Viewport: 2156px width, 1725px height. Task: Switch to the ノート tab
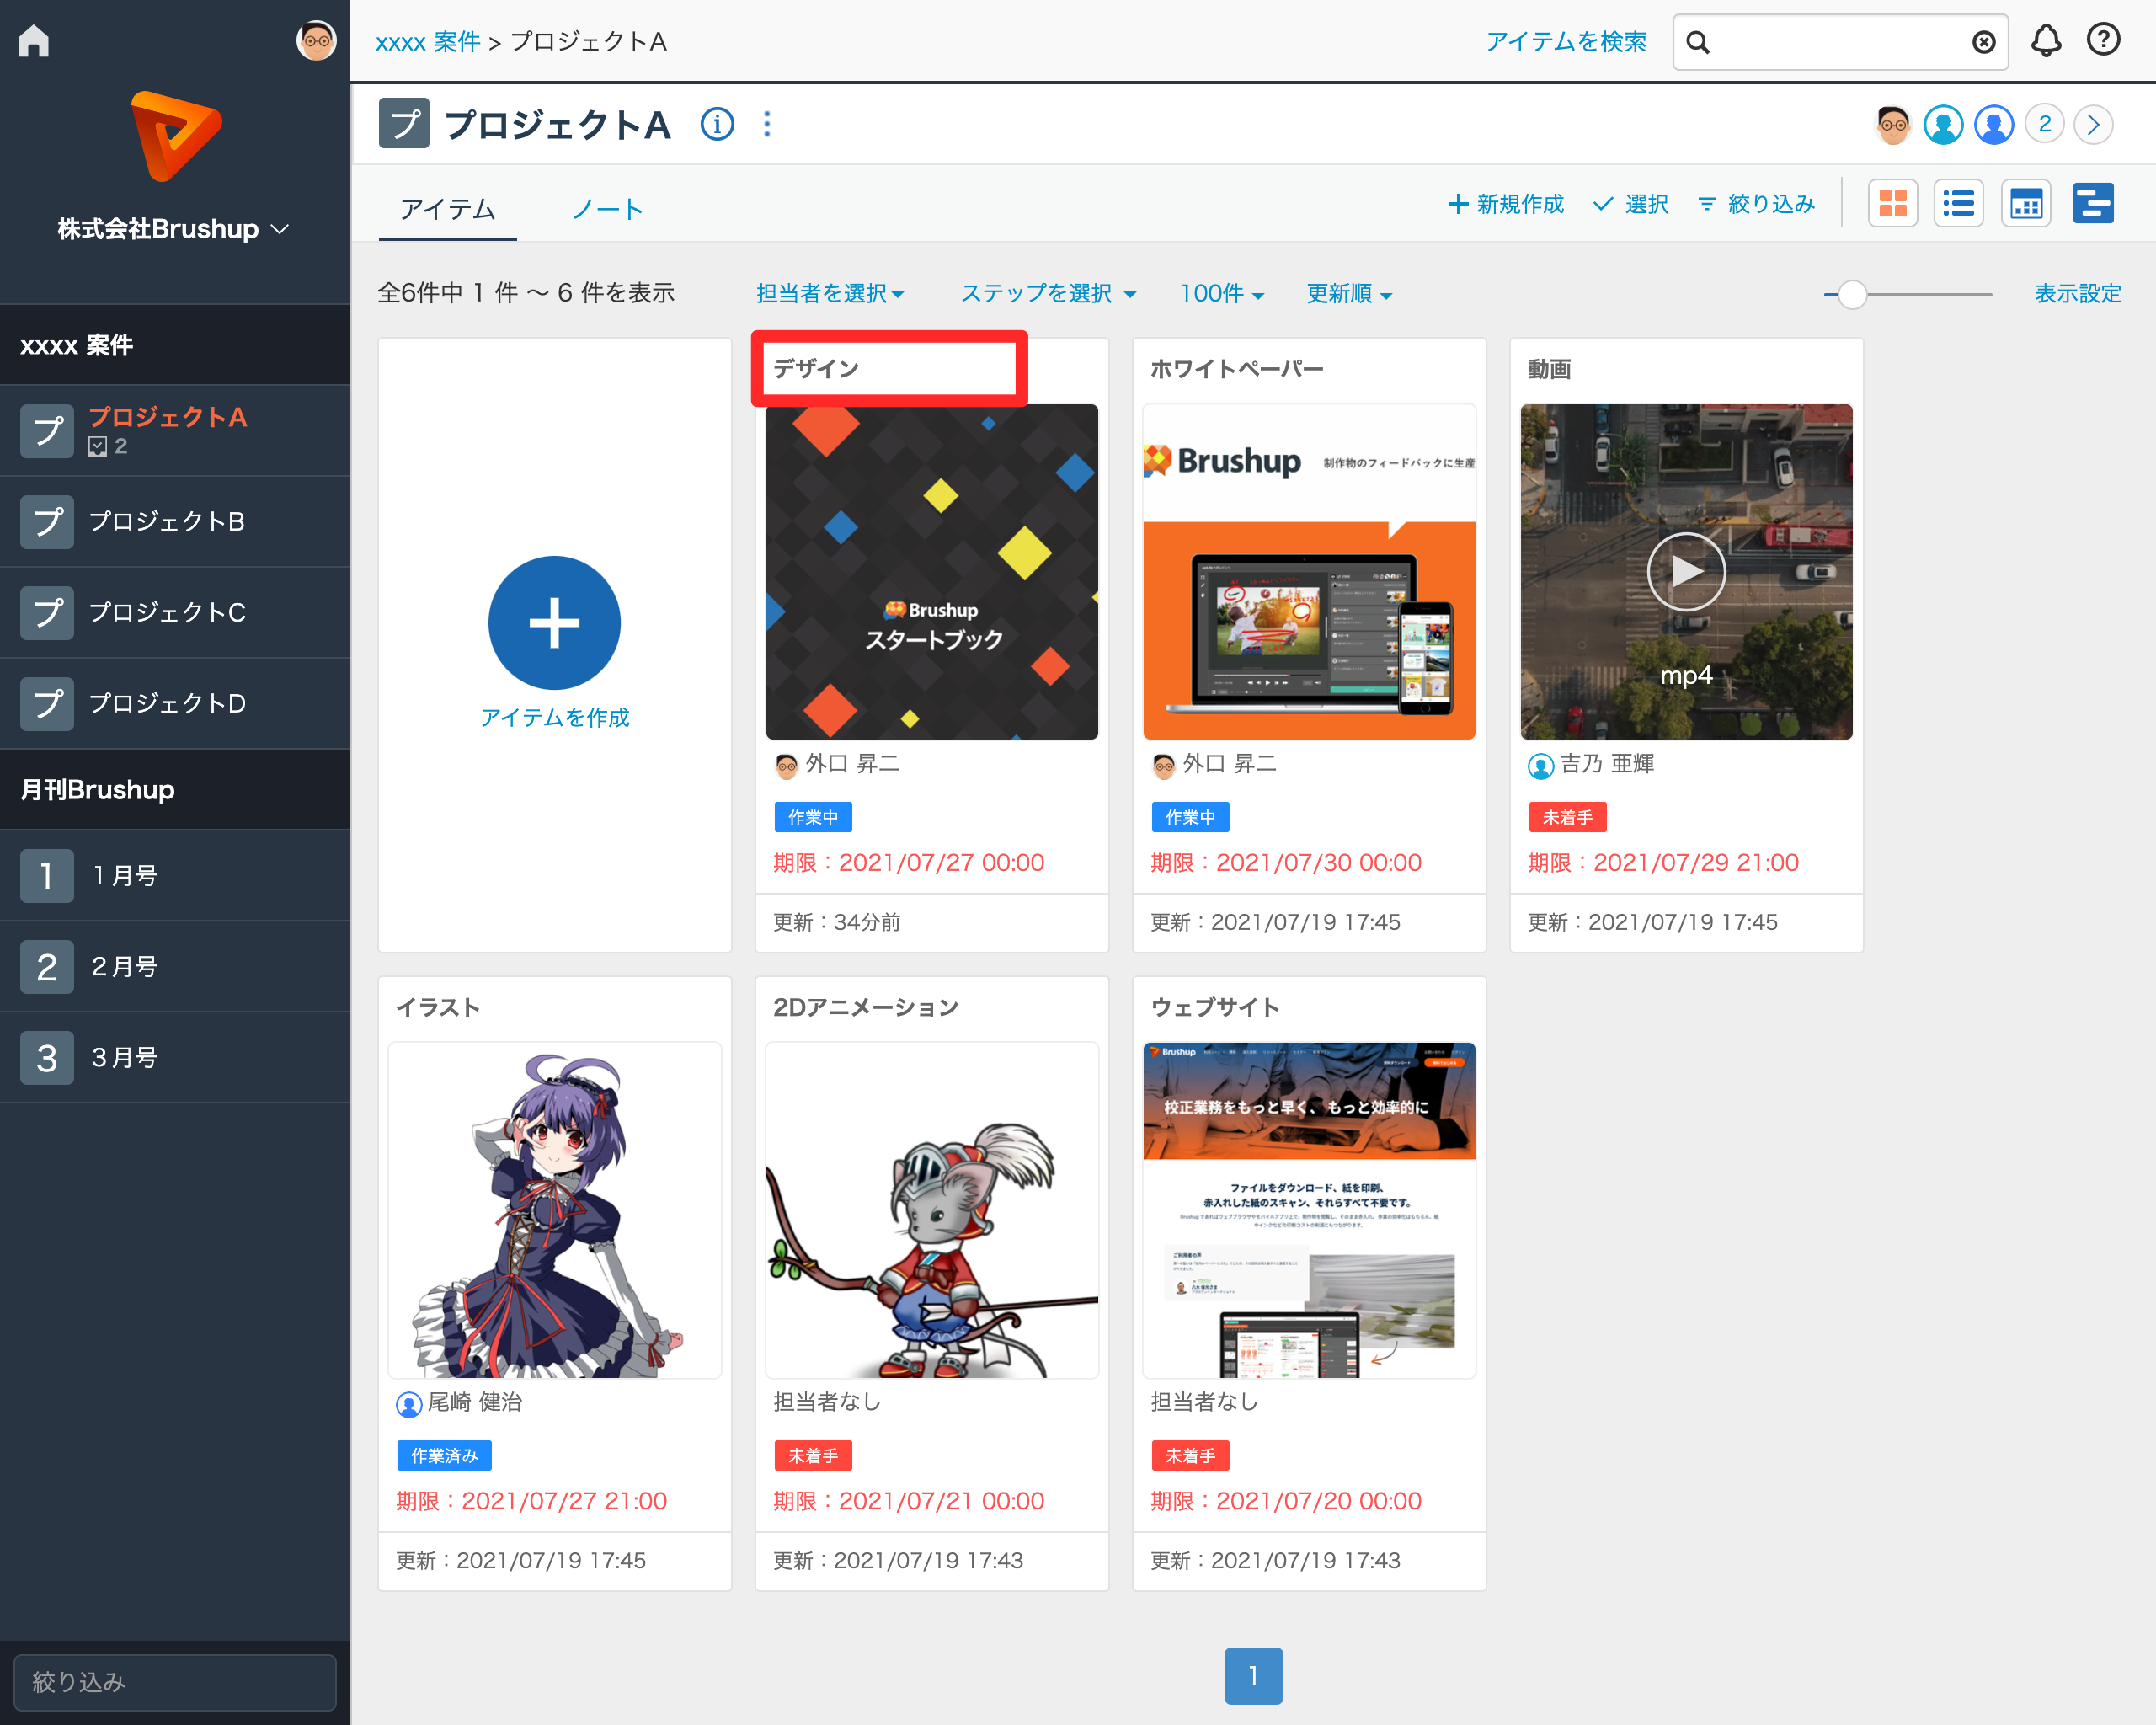607,209
